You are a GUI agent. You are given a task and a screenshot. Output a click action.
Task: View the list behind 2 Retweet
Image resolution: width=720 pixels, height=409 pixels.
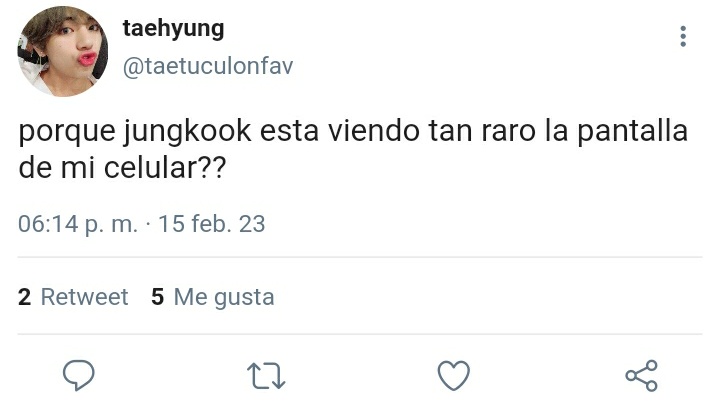point(73,297)
